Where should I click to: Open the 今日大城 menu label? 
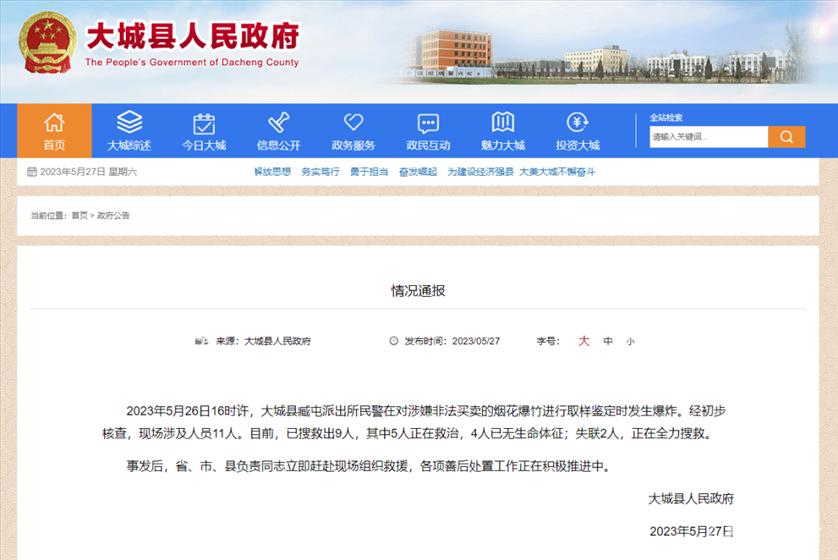(x=204, y=145)
